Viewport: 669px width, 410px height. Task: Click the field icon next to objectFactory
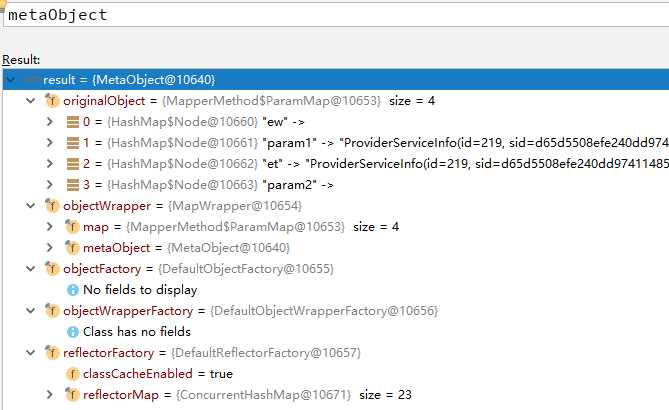tap(52, 268)
